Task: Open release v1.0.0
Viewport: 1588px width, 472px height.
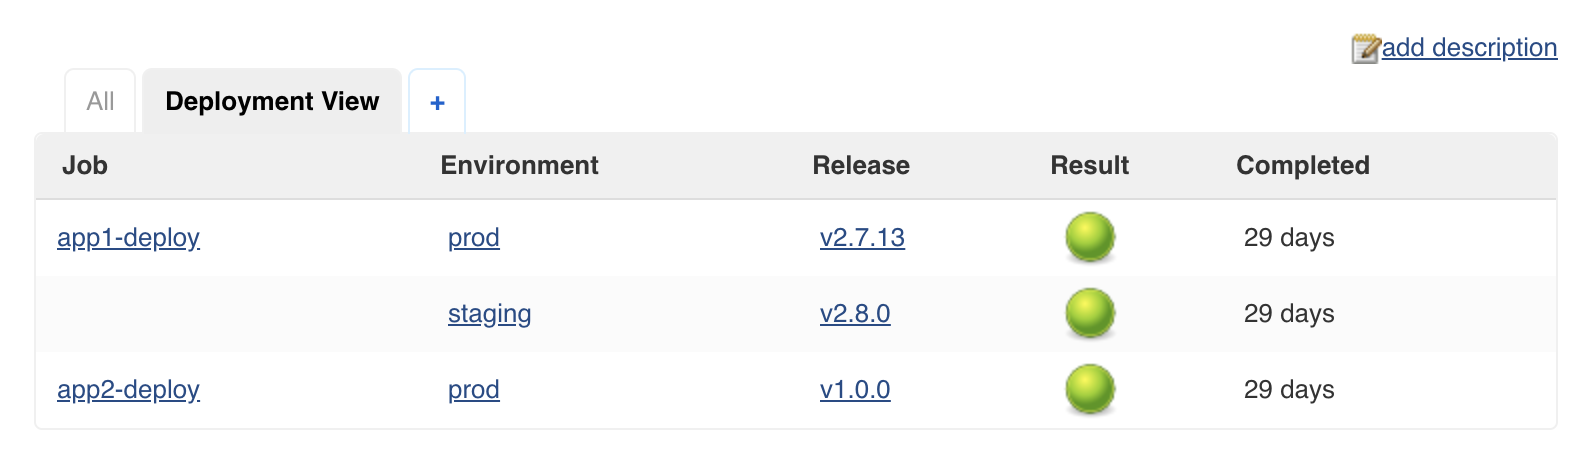Action: coord(855,389)
